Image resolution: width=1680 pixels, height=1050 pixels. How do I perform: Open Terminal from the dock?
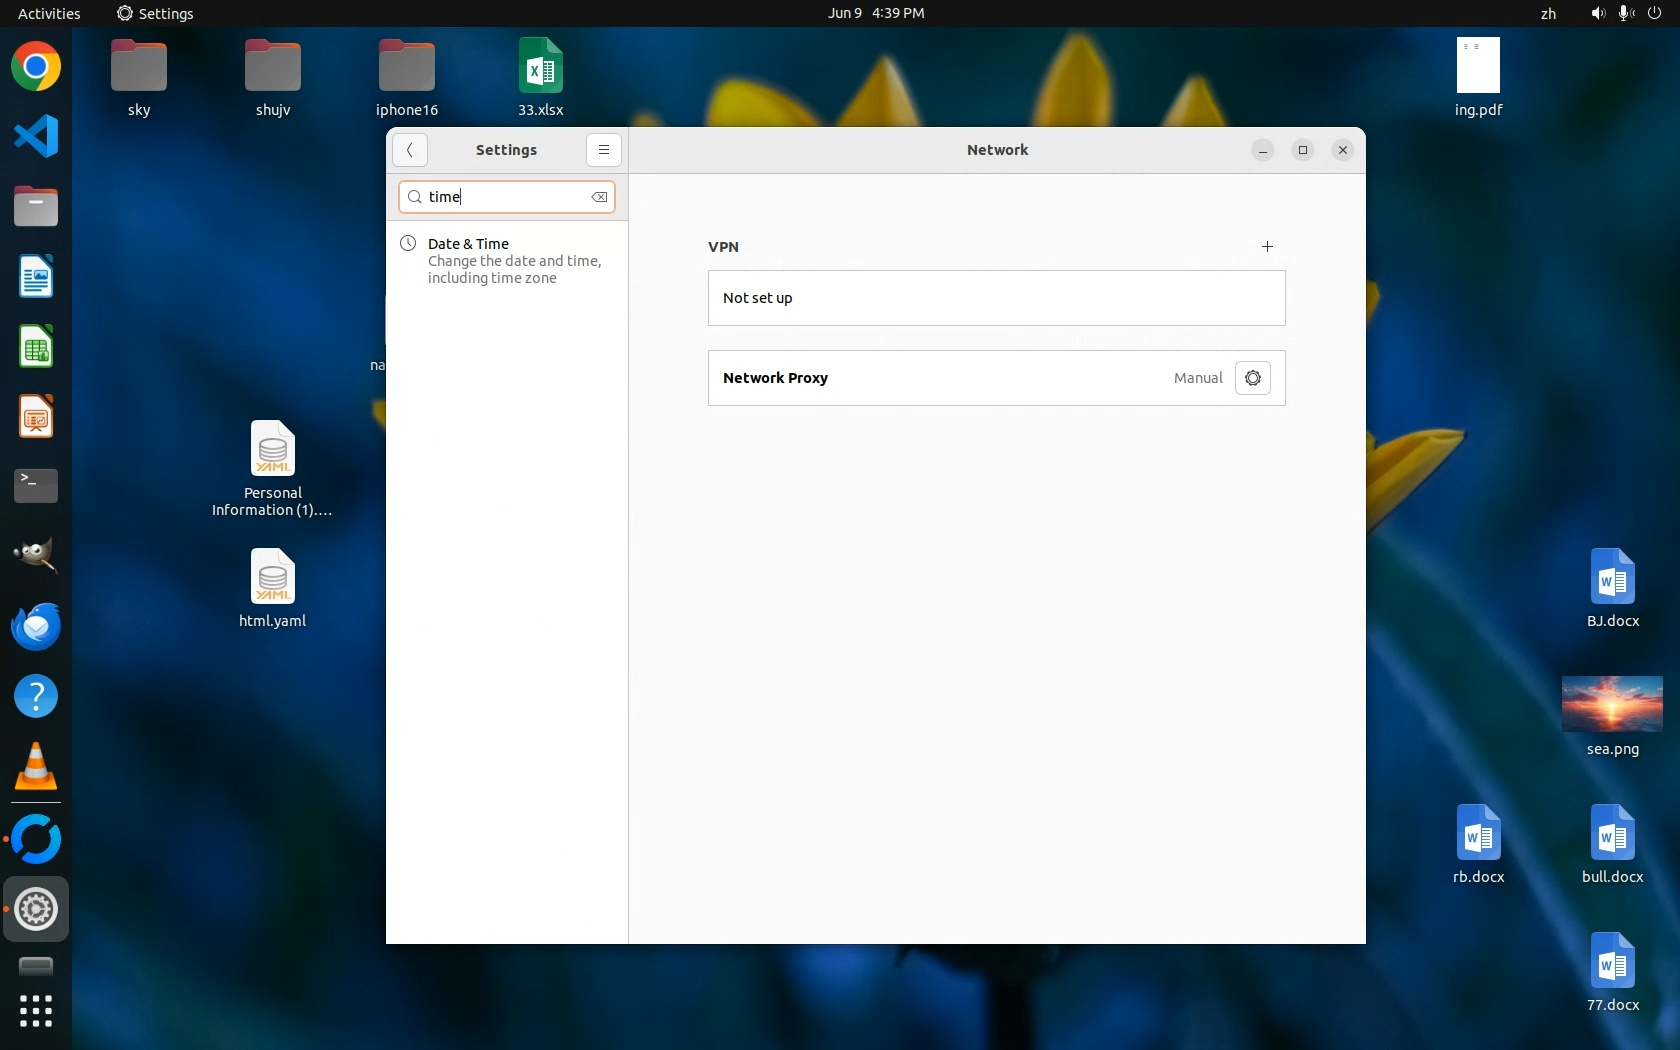pyautogui.click(x=36, y=487)
